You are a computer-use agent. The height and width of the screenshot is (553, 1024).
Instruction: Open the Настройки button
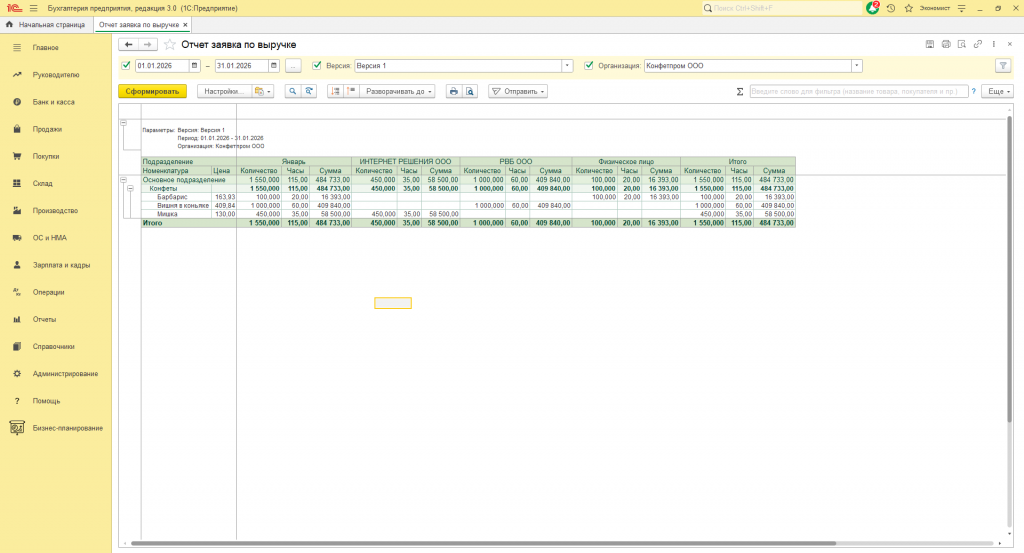click(x=223, y=91)
